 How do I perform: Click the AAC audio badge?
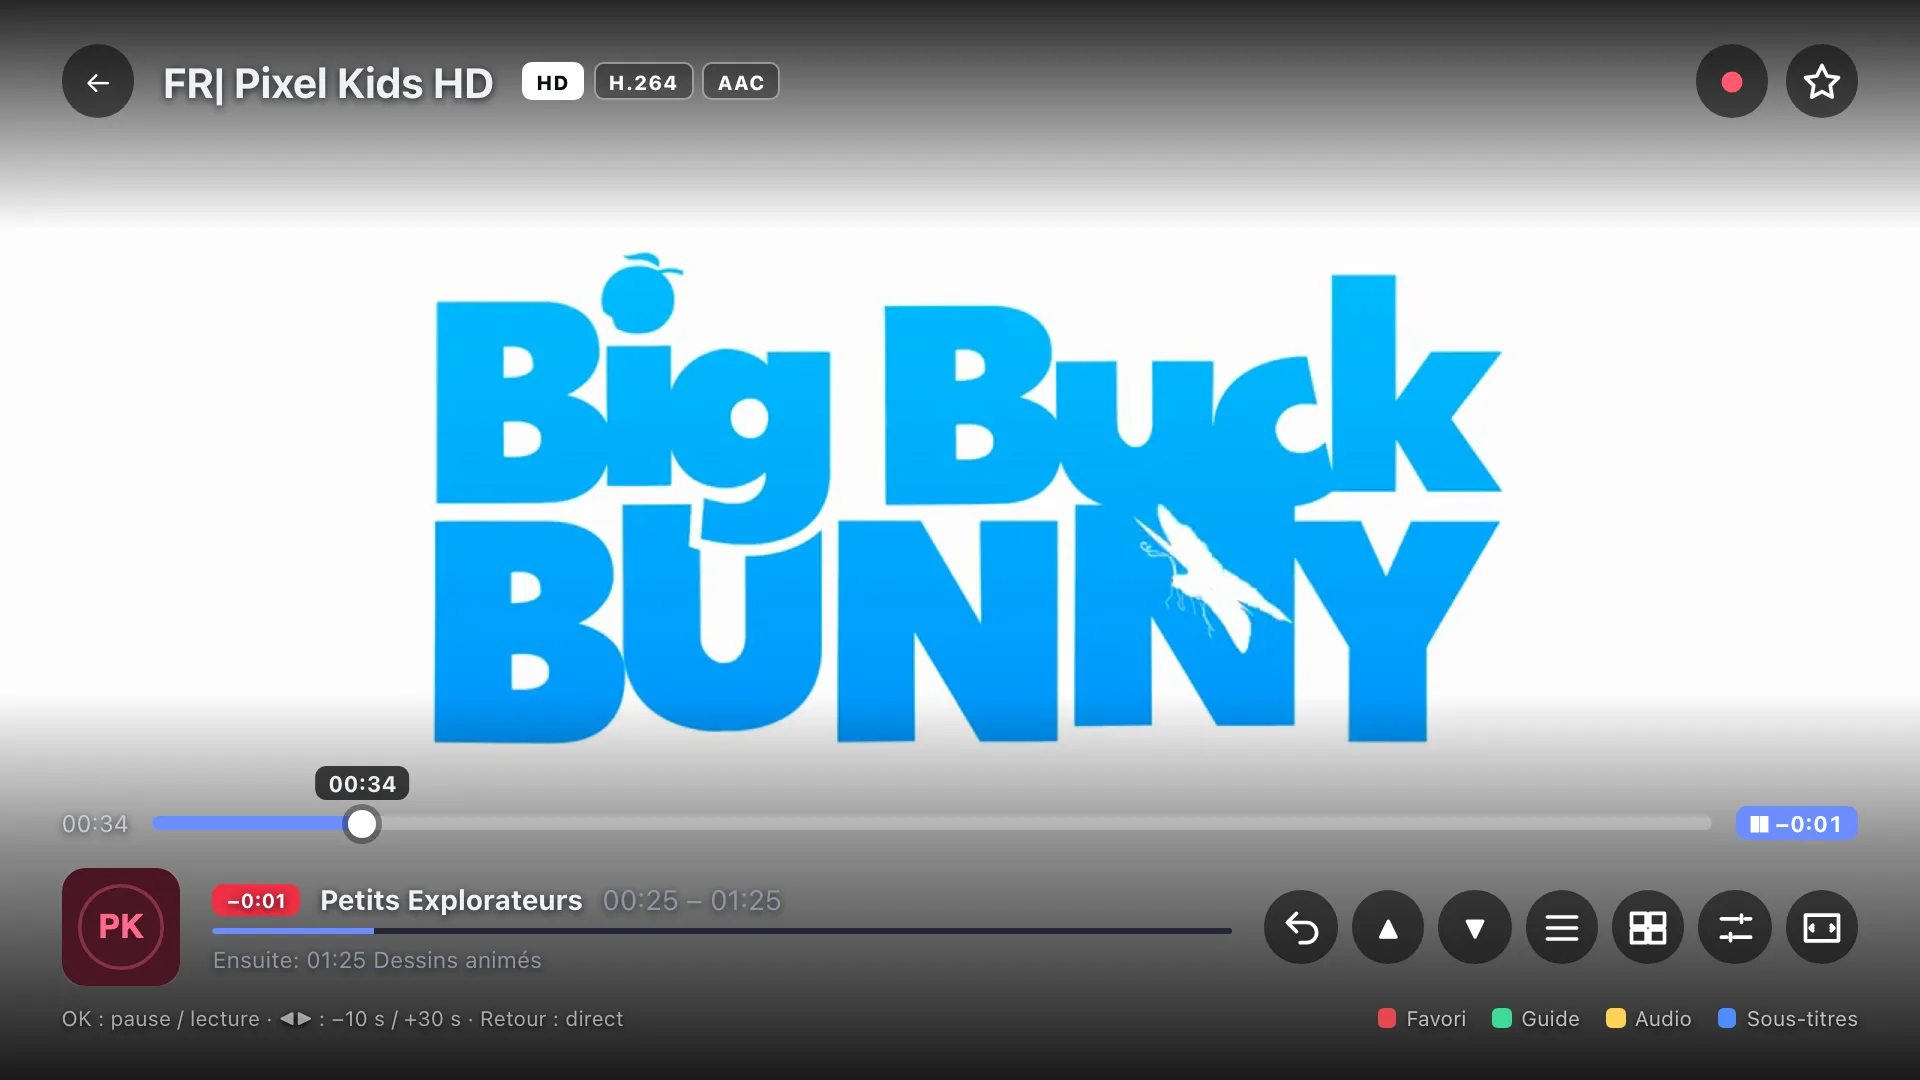tap(741, 82)
